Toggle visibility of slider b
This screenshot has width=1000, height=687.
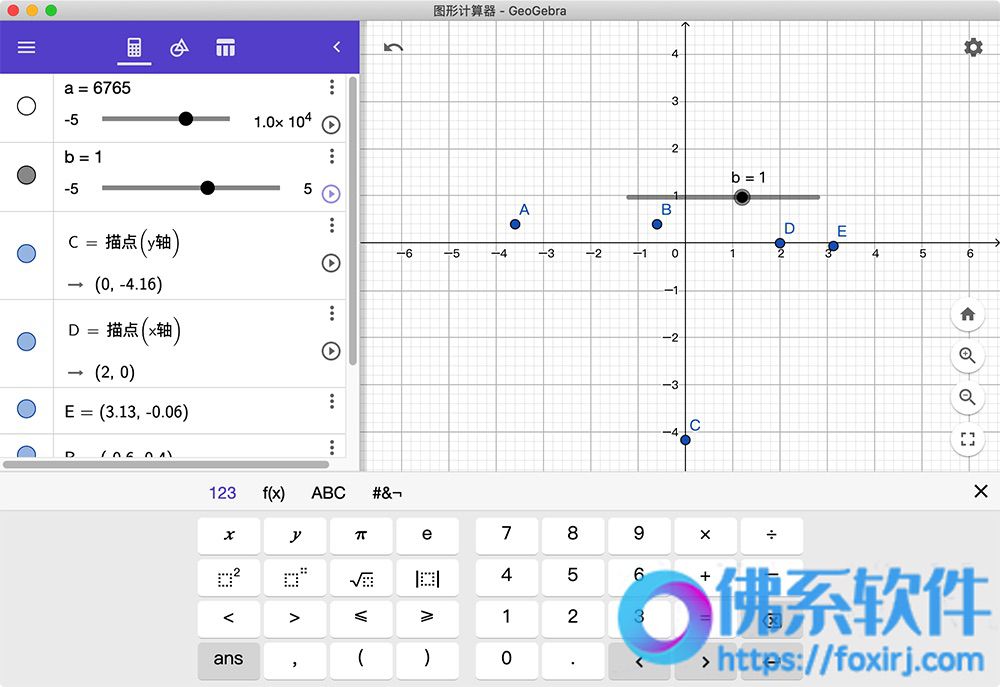26,174
